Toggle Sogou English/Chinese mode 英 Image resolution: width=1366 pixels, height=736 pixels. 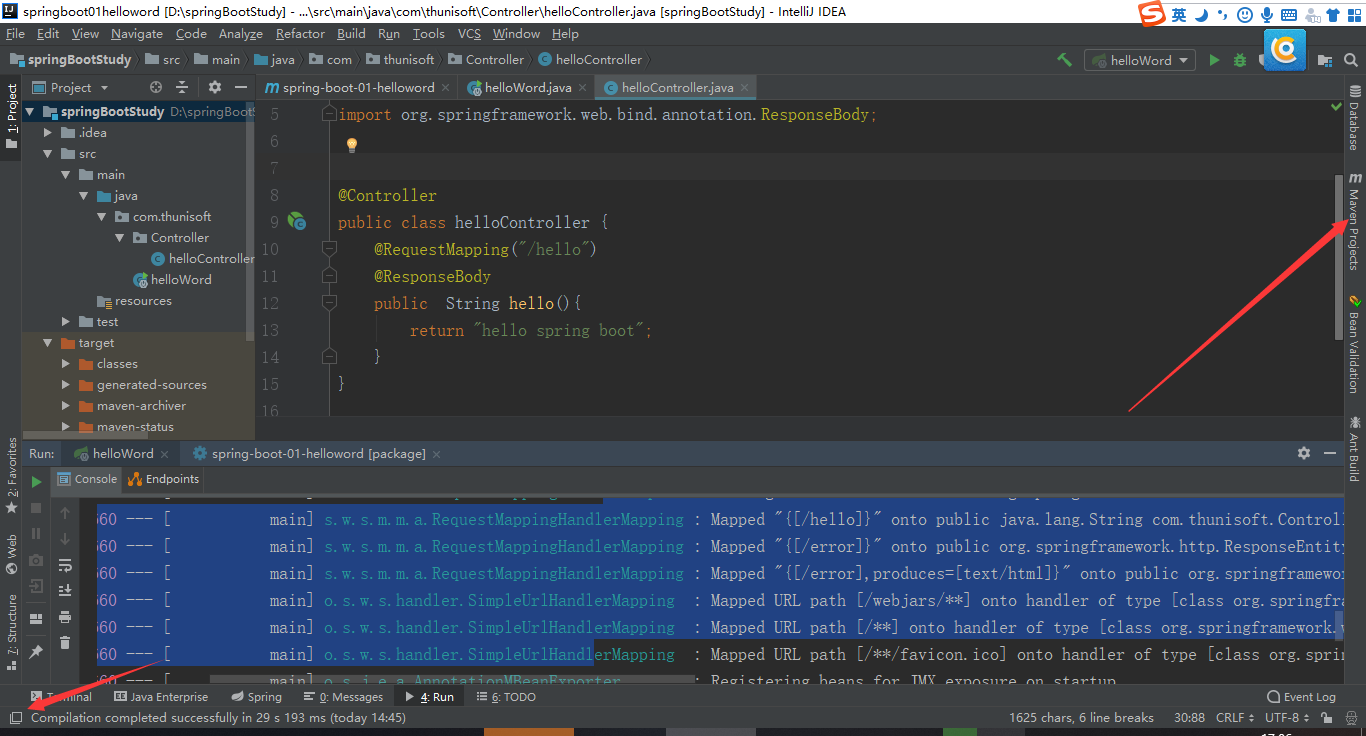(1180, 15)
